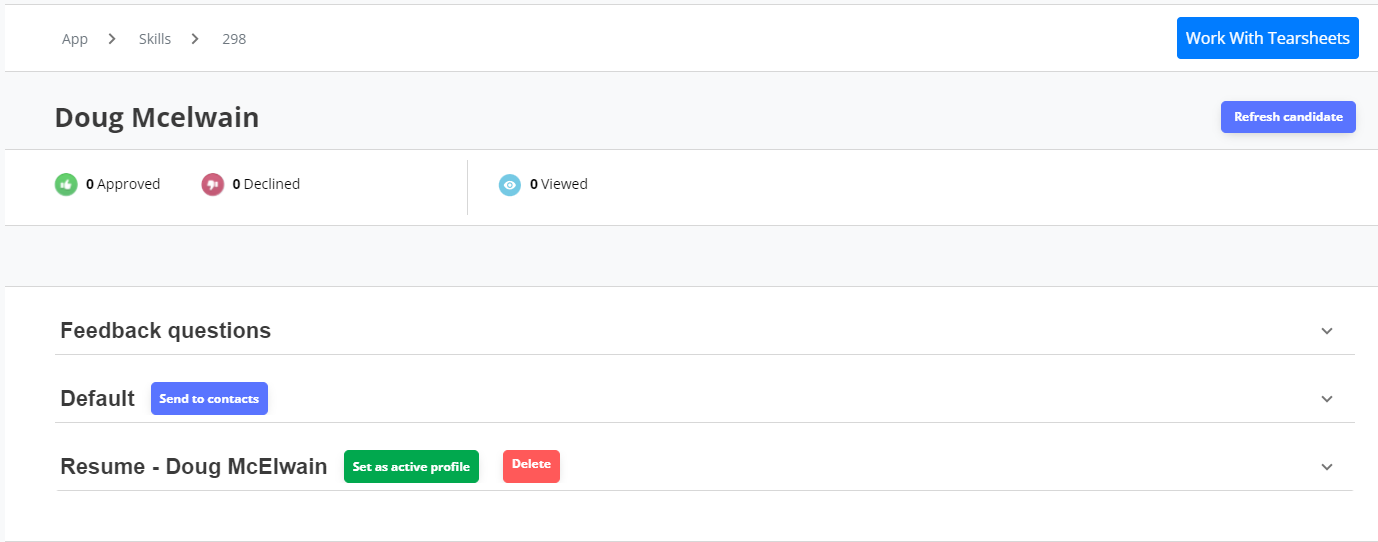The image size is (1378, 542).
Task: Click the Resume - Doug McElwain heading
Action: pos(194,466)
